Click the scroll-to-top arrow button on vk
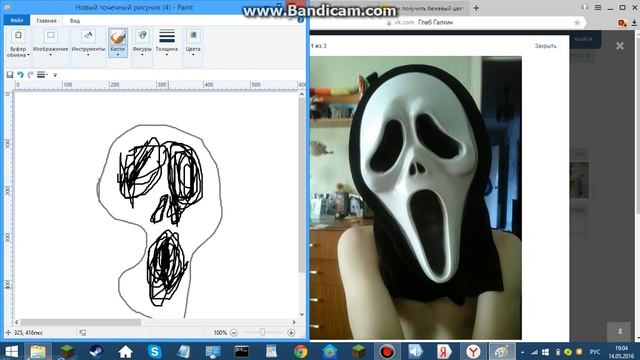 620,331
